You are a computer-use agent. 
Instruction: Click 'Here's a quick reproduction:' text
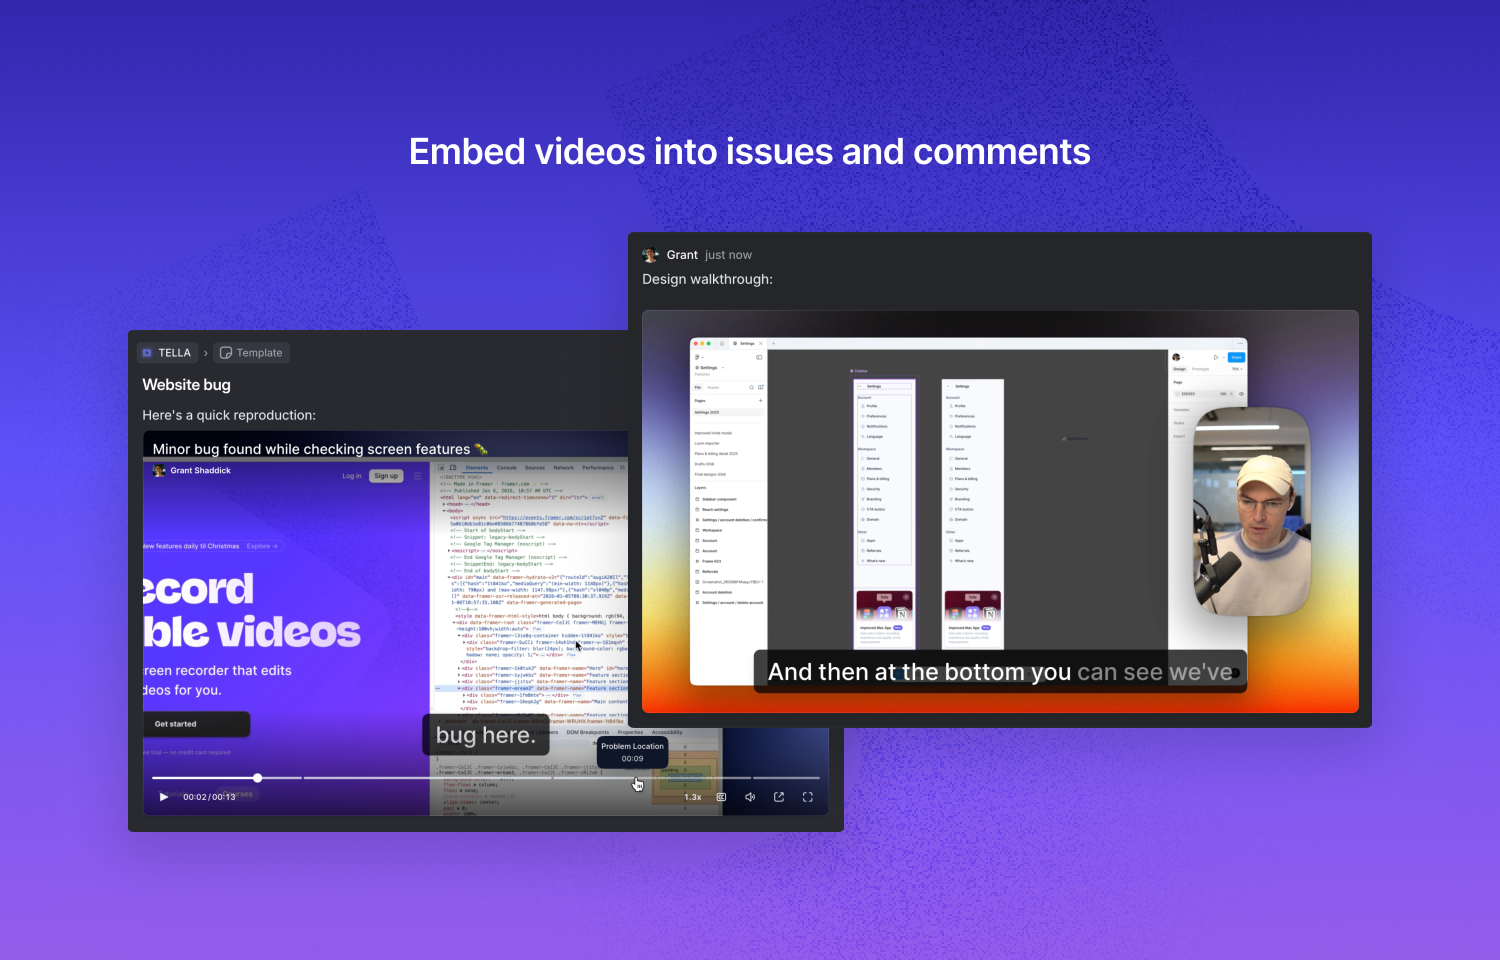pos(229,415)
